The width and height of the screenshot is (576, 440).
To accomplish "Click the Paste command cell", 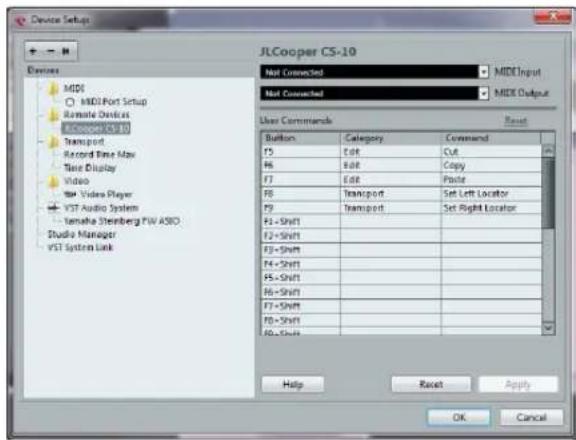I will tap(491, 180).
